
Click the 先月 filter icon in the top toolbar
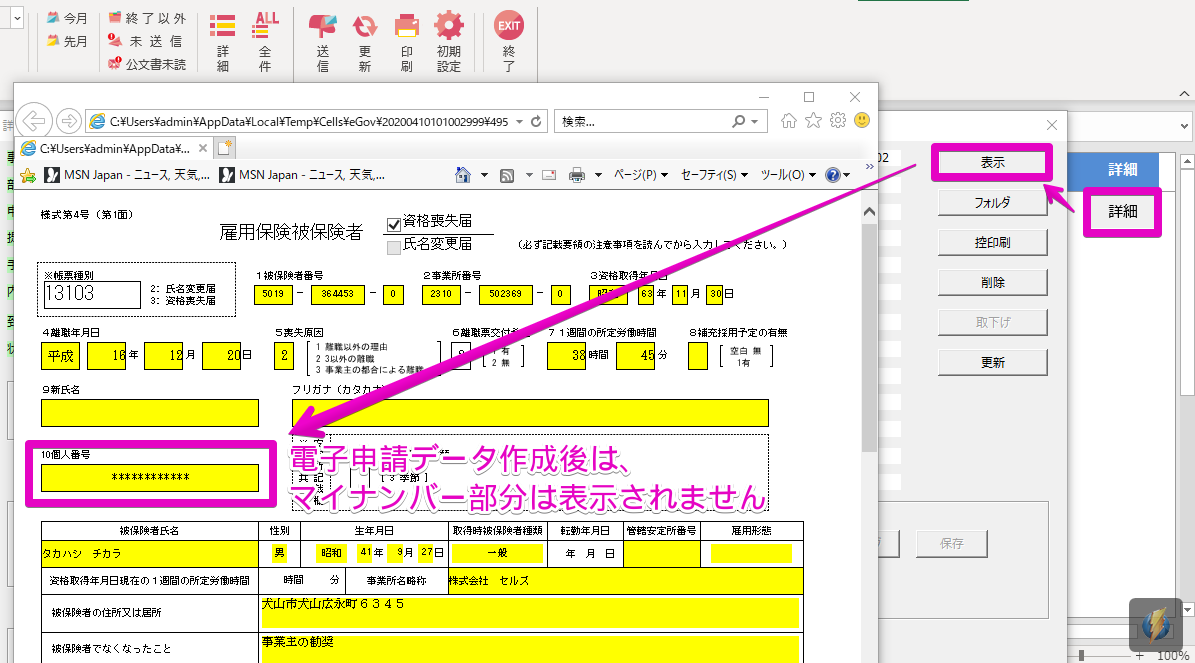53,40
